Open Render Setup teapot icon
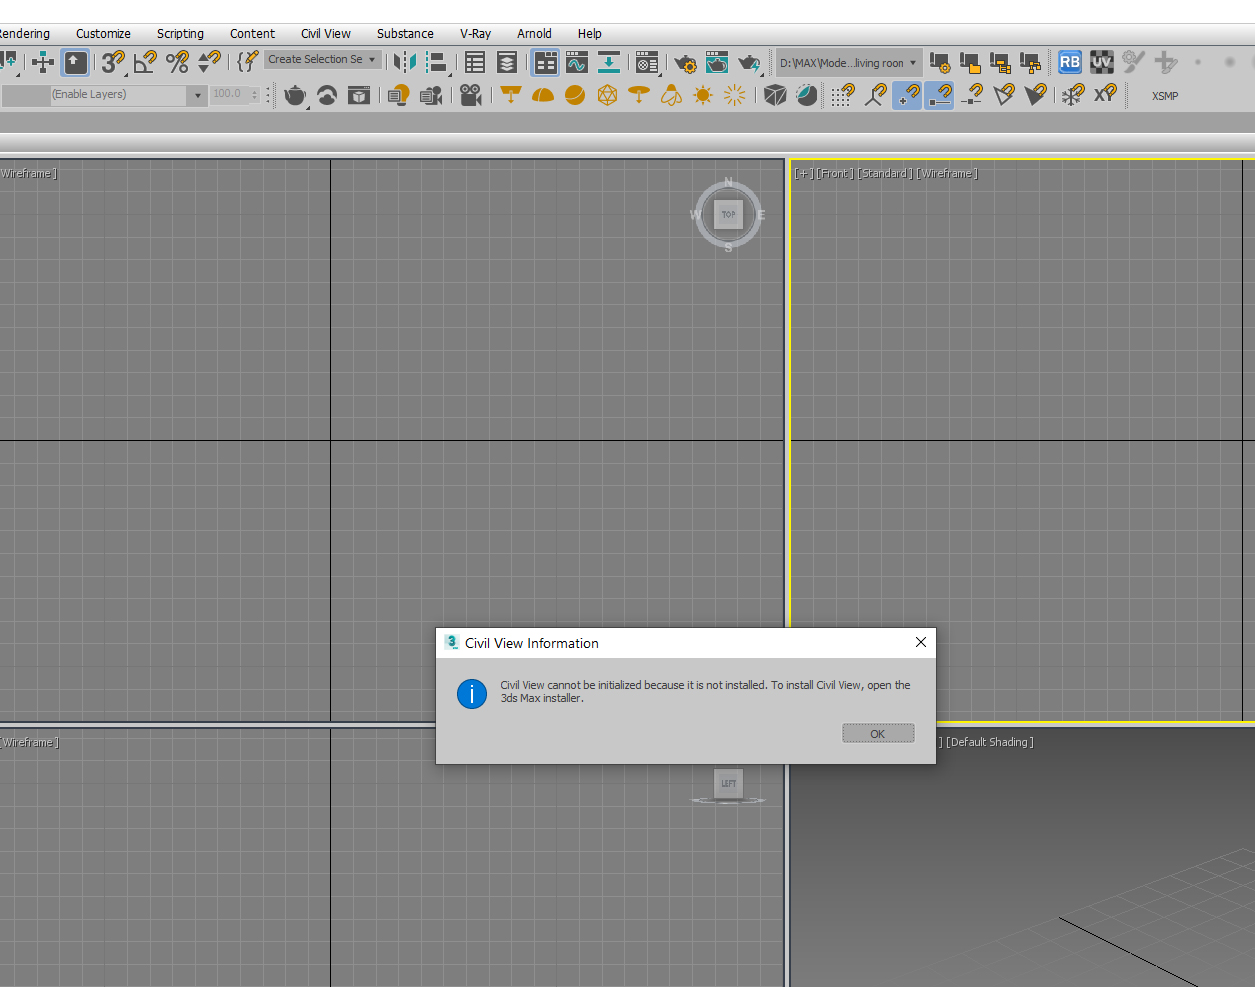The height and width of the screenshot is (987, 1255). [x=685, y=63]
